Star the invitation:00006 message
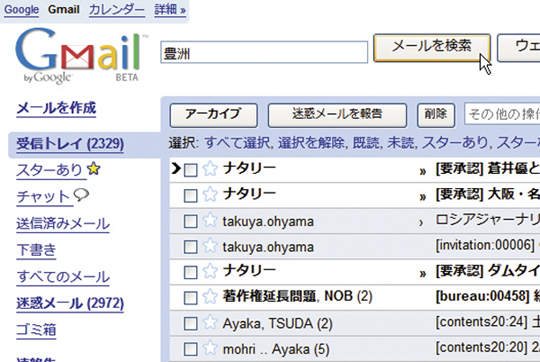 point(210,246)
